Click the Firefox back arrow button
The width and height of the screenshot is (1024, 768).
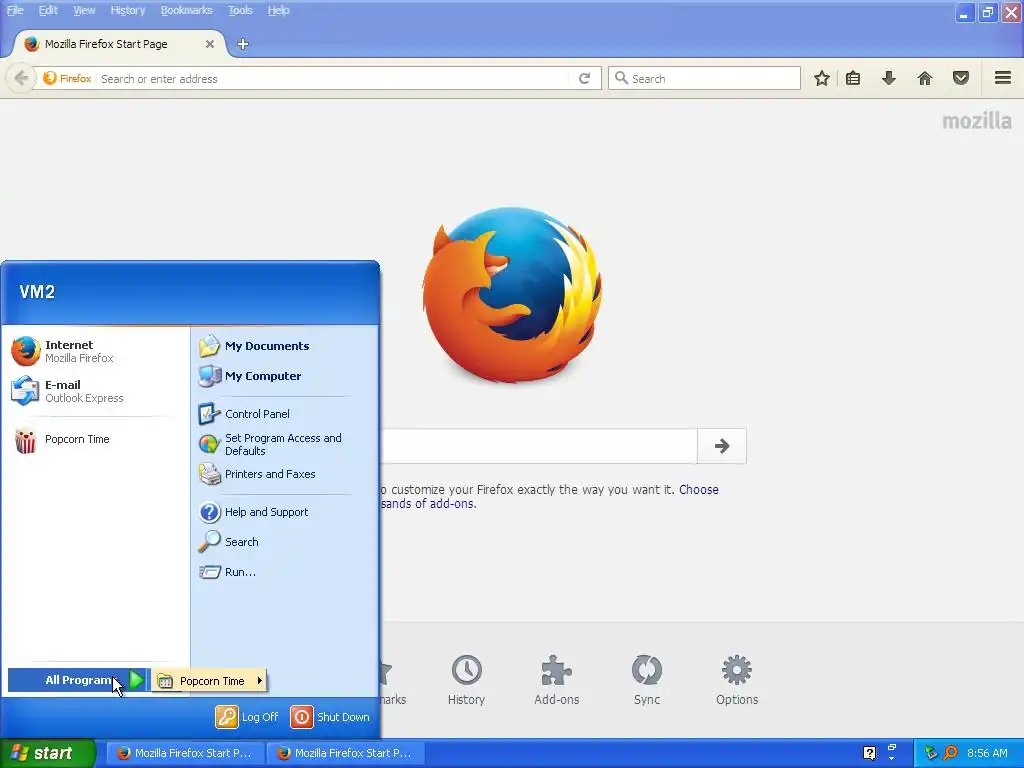click(21, 78)
